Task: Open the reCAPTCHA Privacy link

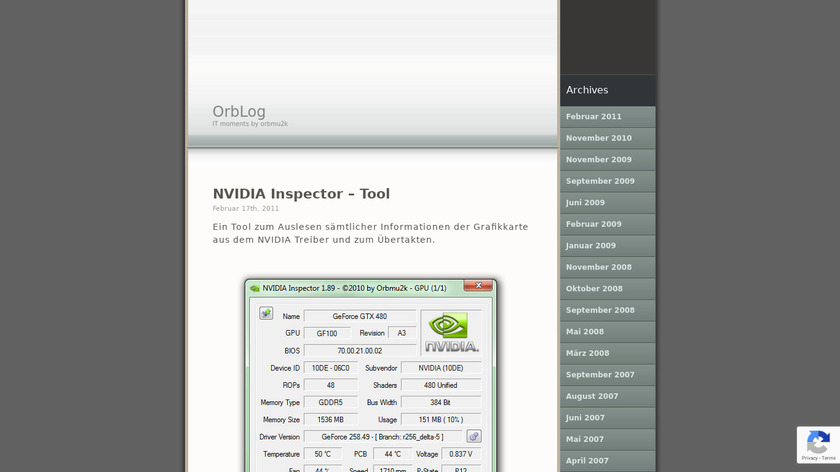Action: coord(809,458)
